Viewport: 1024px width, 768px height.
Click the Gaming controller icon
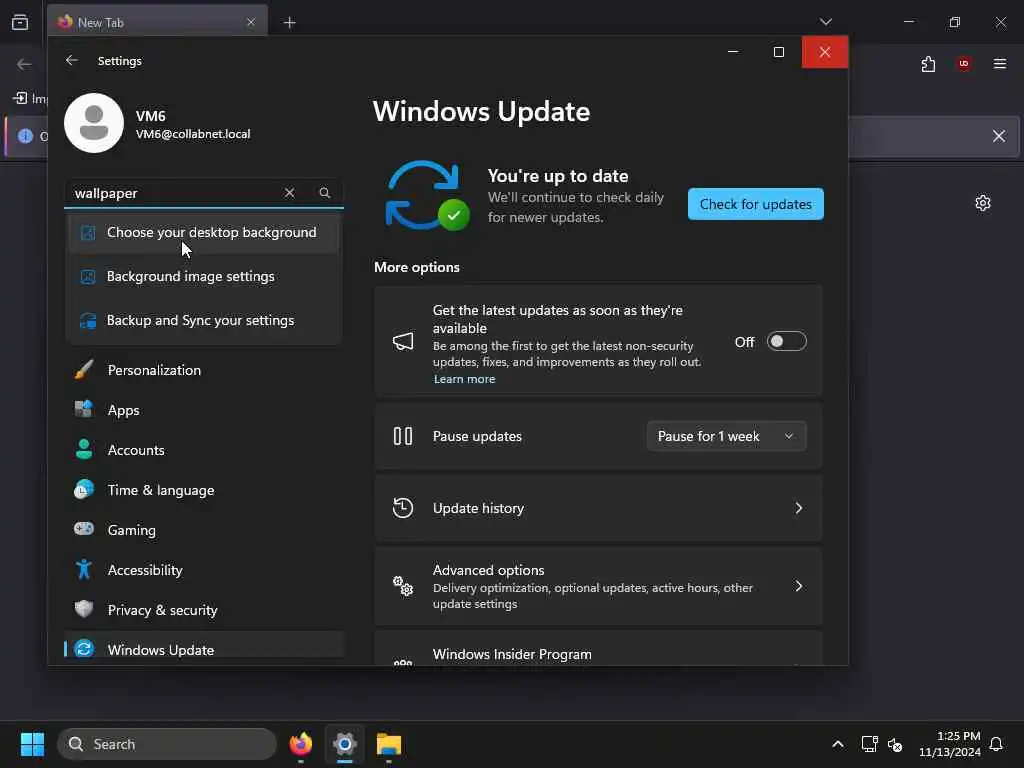click(x=84, y=528)
